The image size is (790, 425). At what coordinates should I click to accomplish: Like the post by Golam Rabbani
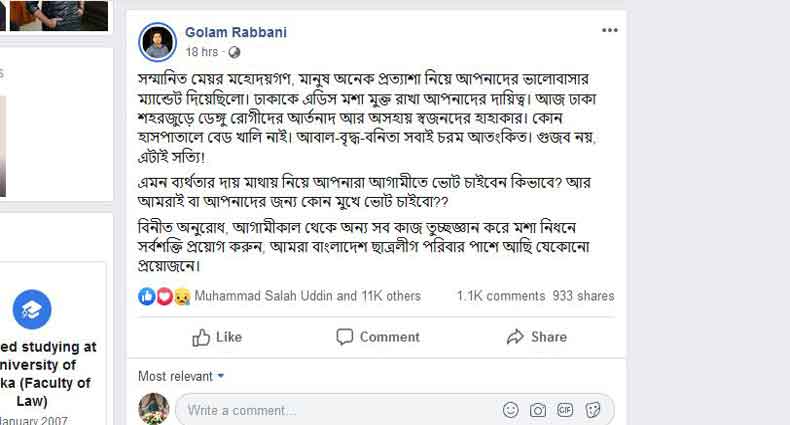click(217, 337)
